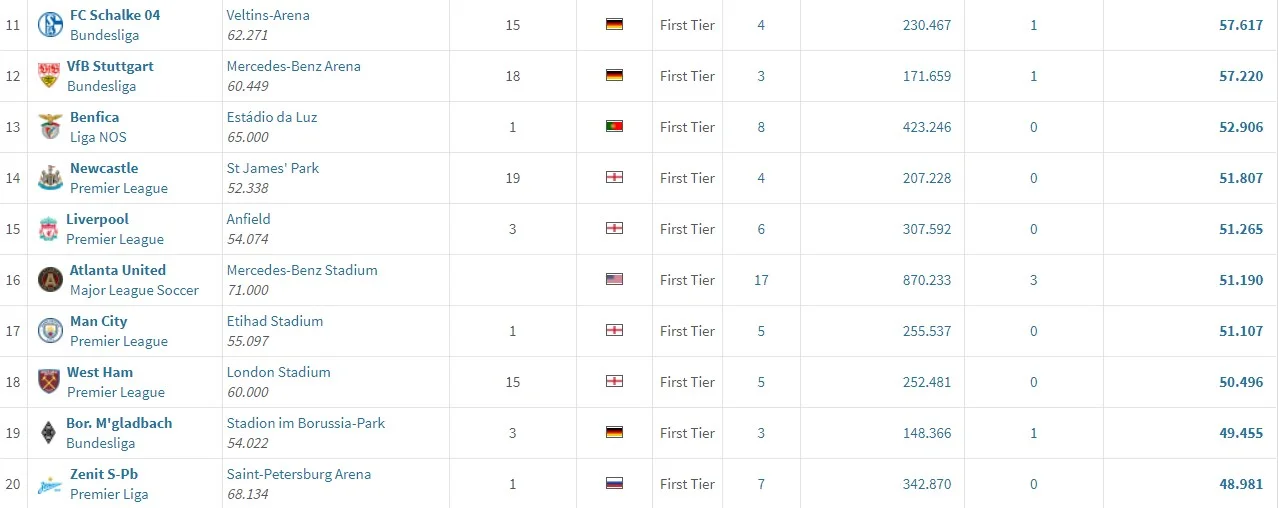Open the Veltins-Arena stadium link
This screenshot has height=508, width=1278.
[x=268, y=15]
